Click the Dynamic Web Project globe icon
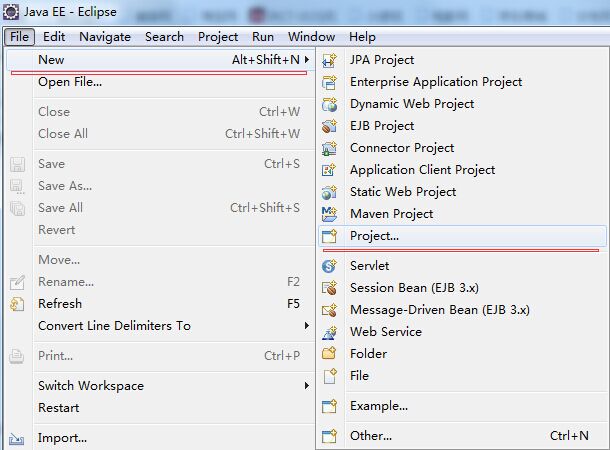The image size is (610, 450). click(x=330, y=104)
